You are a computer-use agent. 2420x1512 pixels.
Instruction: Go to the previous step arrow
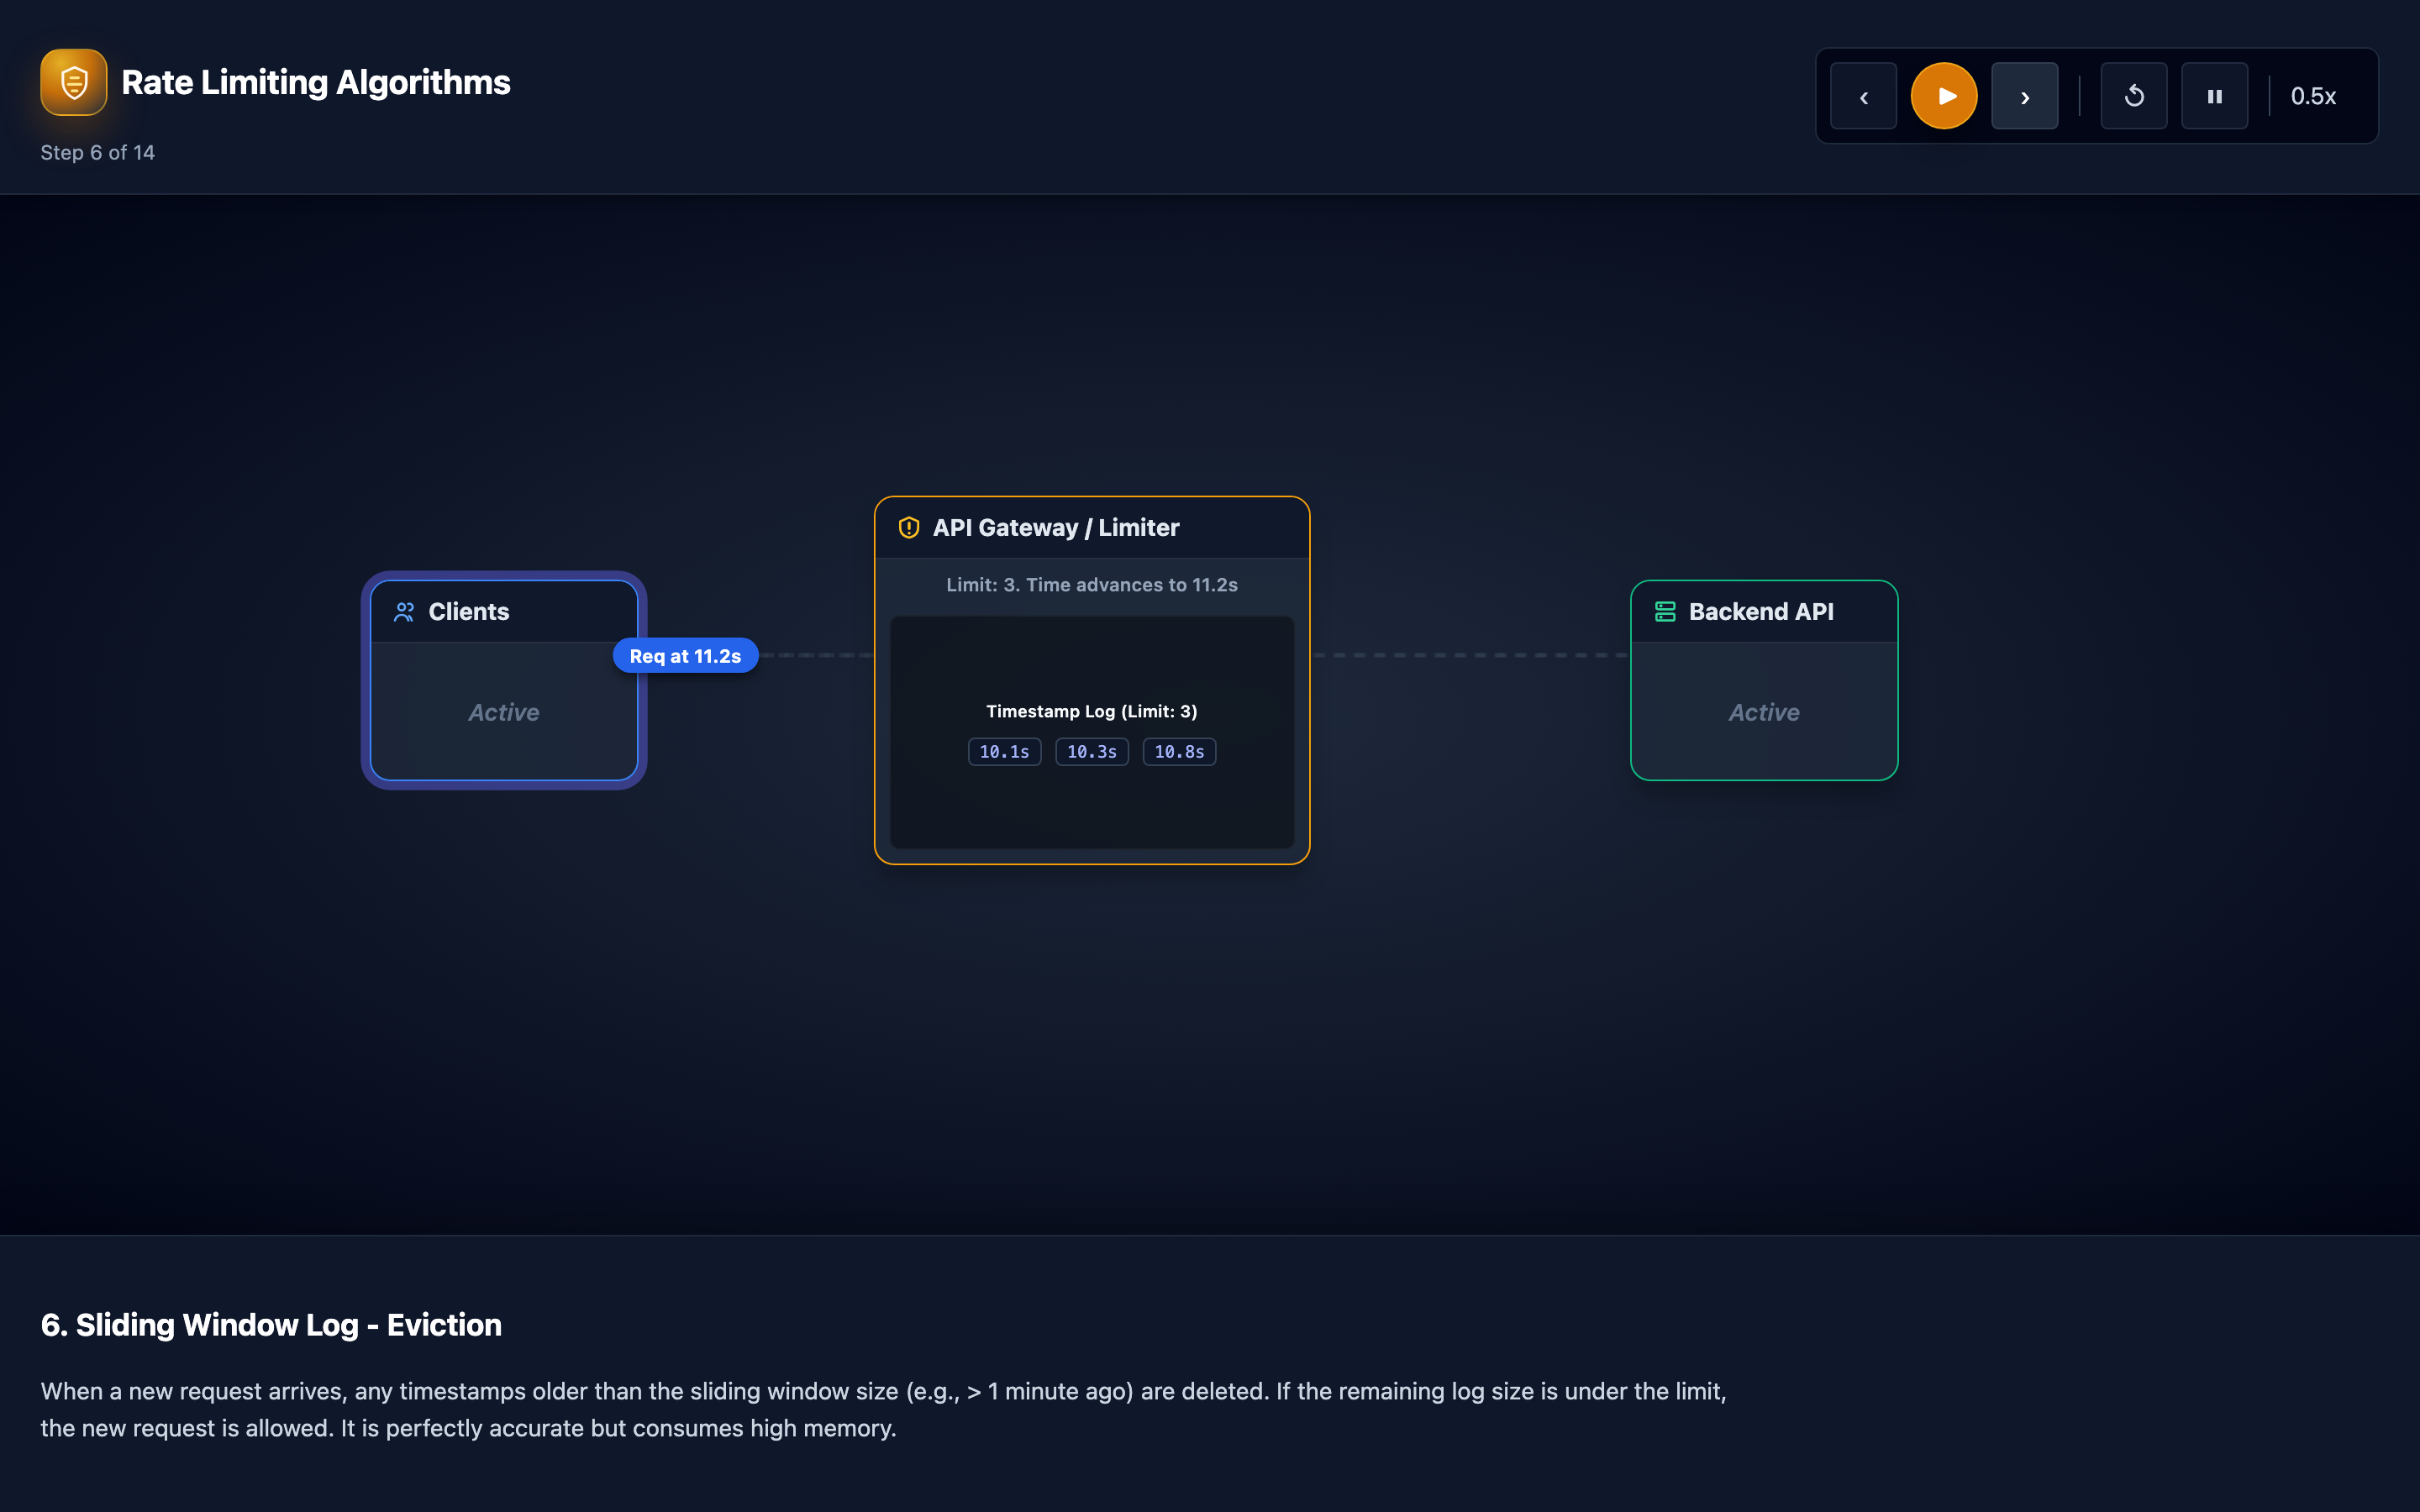pyautogui.click(x=1863, y=96)
